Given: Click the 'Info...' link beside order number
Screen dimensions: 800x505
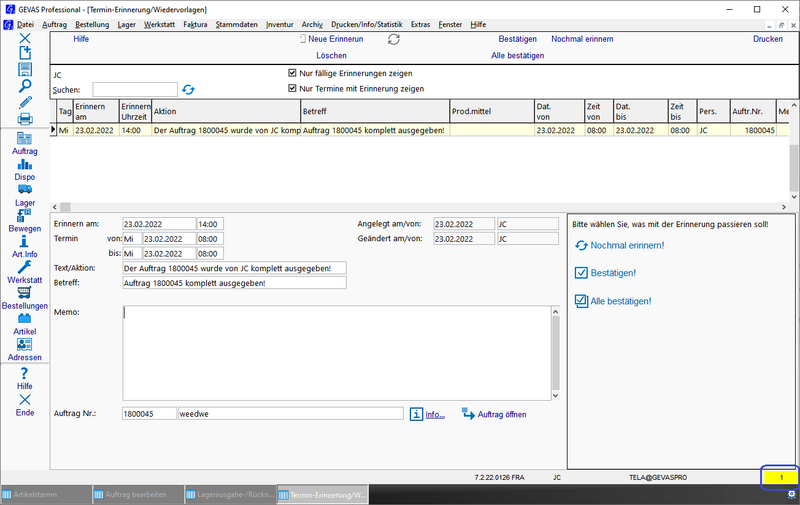Looking at the screenshot, I should point(435,414).
